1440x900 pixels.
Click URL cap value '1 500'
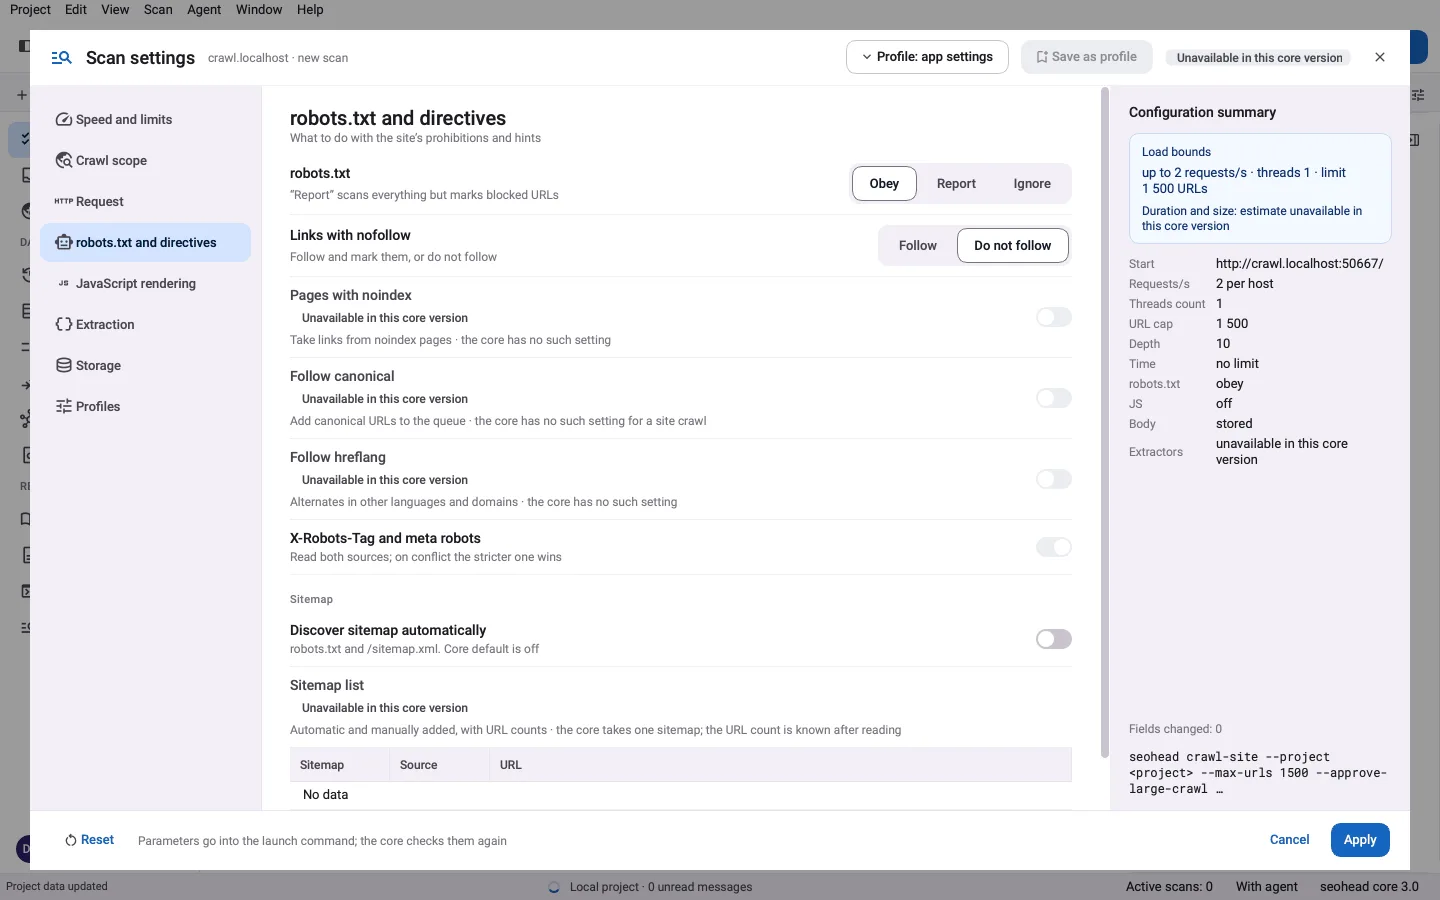(x=1232, y=324)
